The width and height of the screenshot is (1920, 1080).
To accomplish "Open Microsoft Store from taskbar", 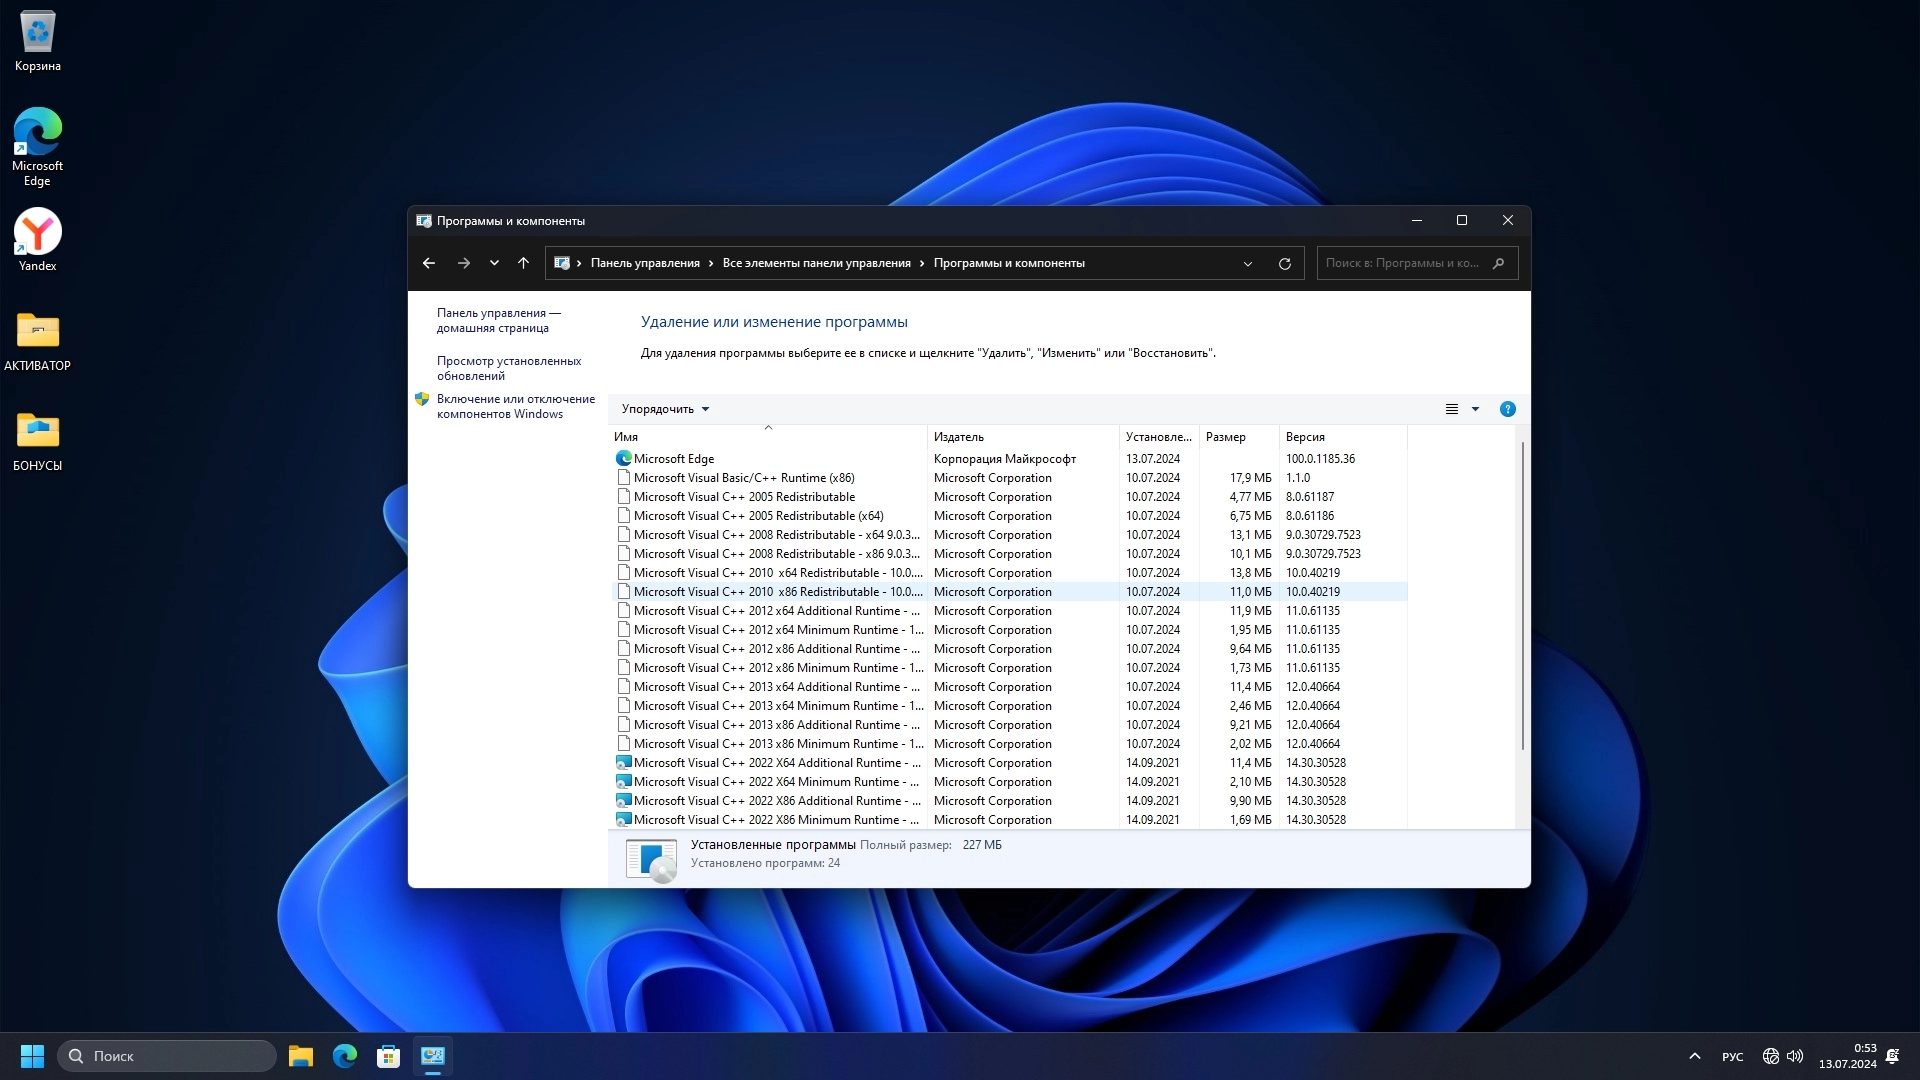I will tap(388, 1056).
